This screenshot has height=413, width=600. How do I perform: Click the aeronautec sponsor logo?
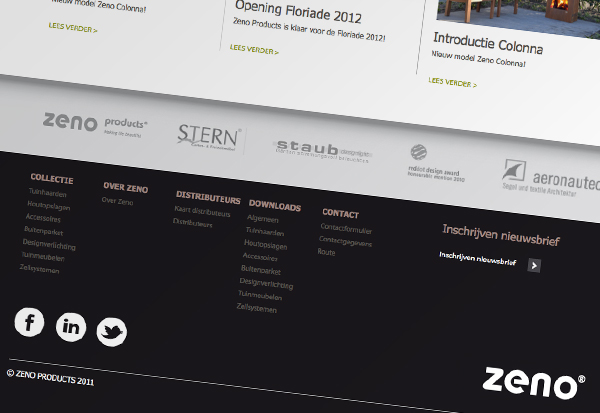coord(551,179)
